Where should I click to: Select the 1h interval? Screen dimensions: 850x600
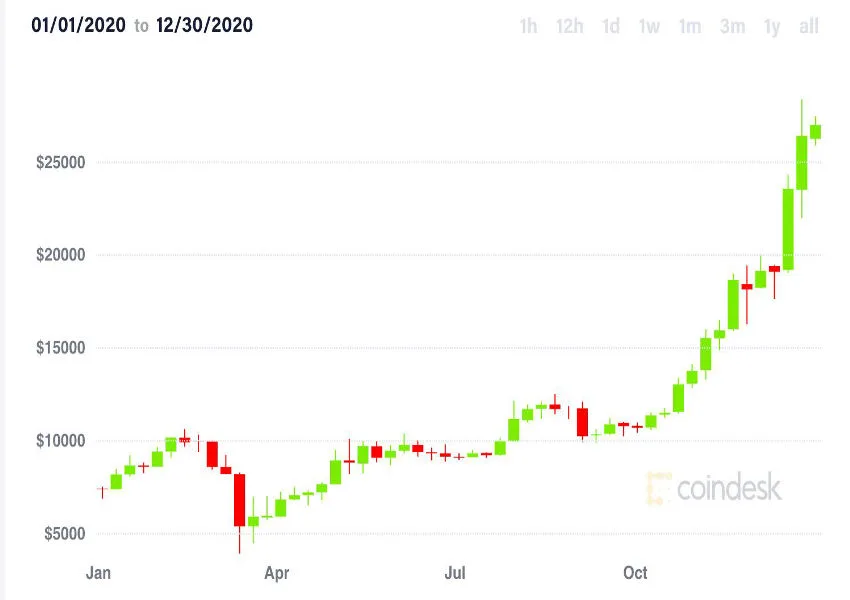529,27
